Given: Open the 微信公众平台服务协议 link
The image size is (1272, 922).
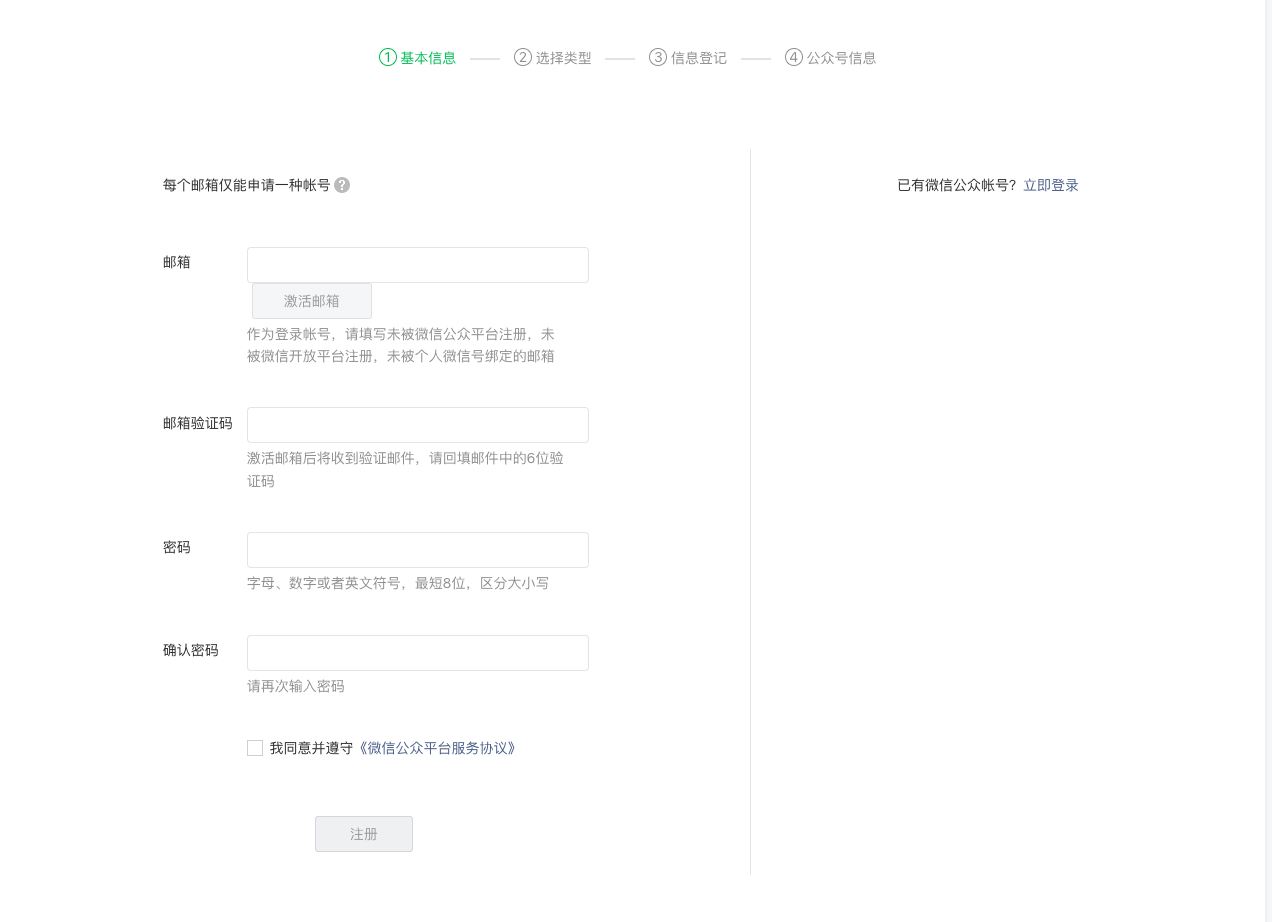Looking at the screenshot, I should [438, 747].
